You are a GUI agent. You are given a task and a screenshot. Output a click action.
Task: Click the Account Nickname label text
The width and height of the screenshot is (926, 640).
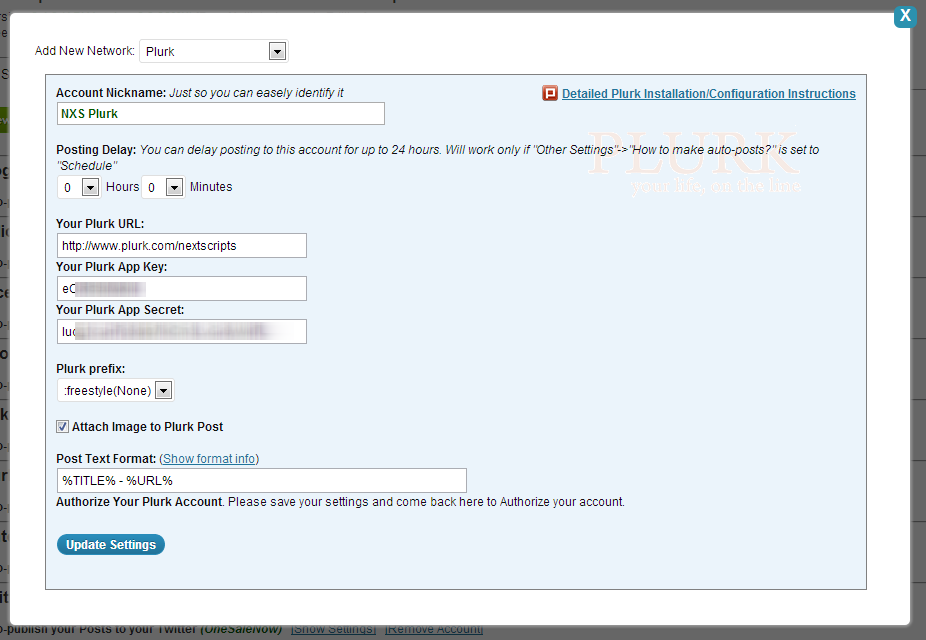click(x=112, y=93)
